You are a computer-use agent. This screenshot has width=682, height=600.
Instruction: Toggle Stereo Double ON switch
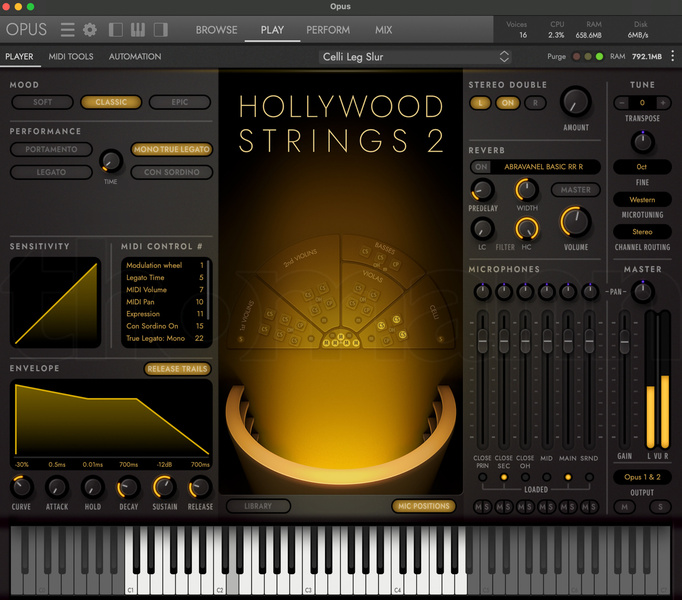click(x=508, y=103)
